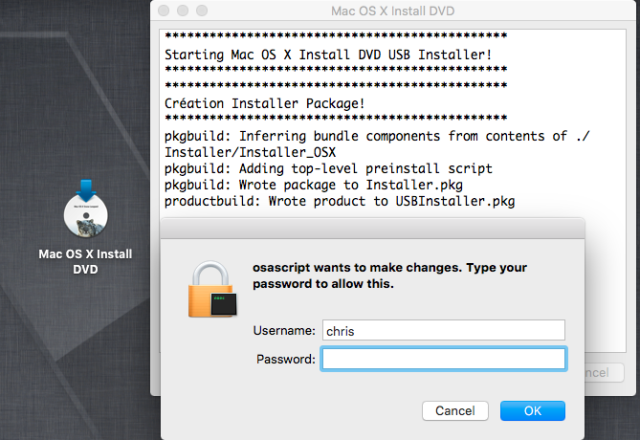
Task: Click the padlock icon in the password dialog
Action: tap(211, 289)
